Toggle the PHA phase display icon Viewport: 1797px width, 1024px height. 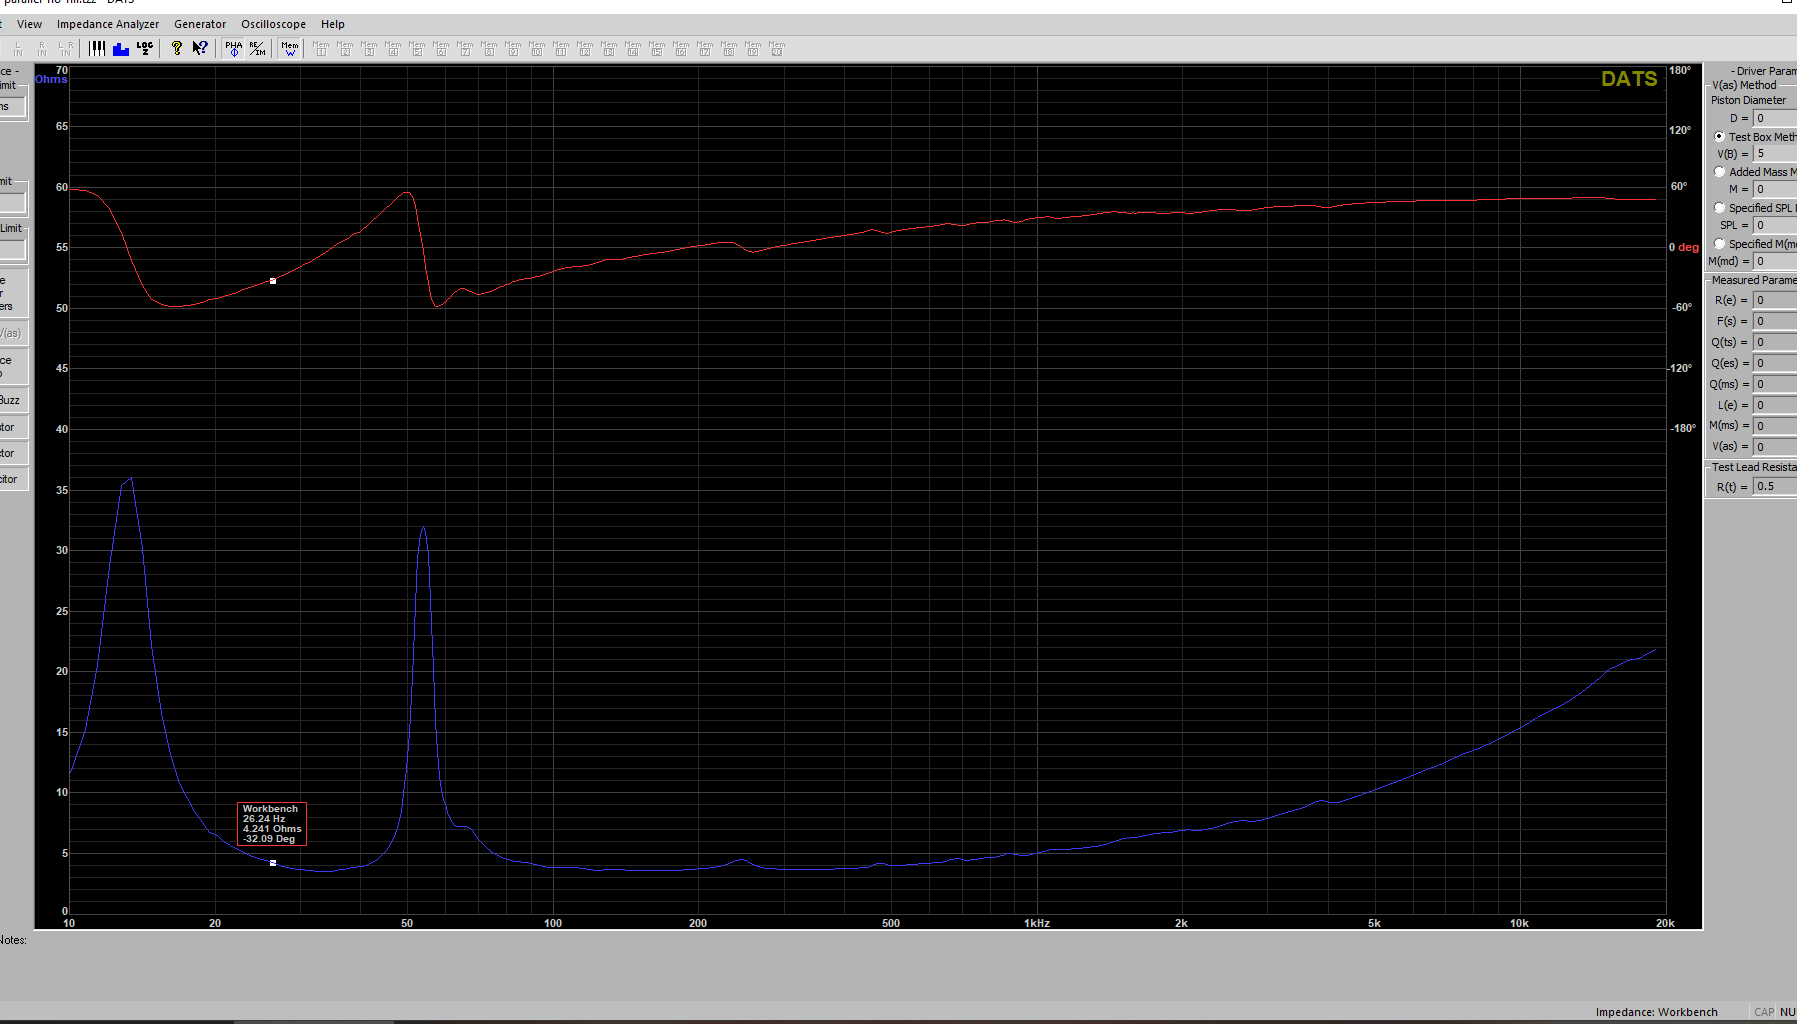pos(234,48)
